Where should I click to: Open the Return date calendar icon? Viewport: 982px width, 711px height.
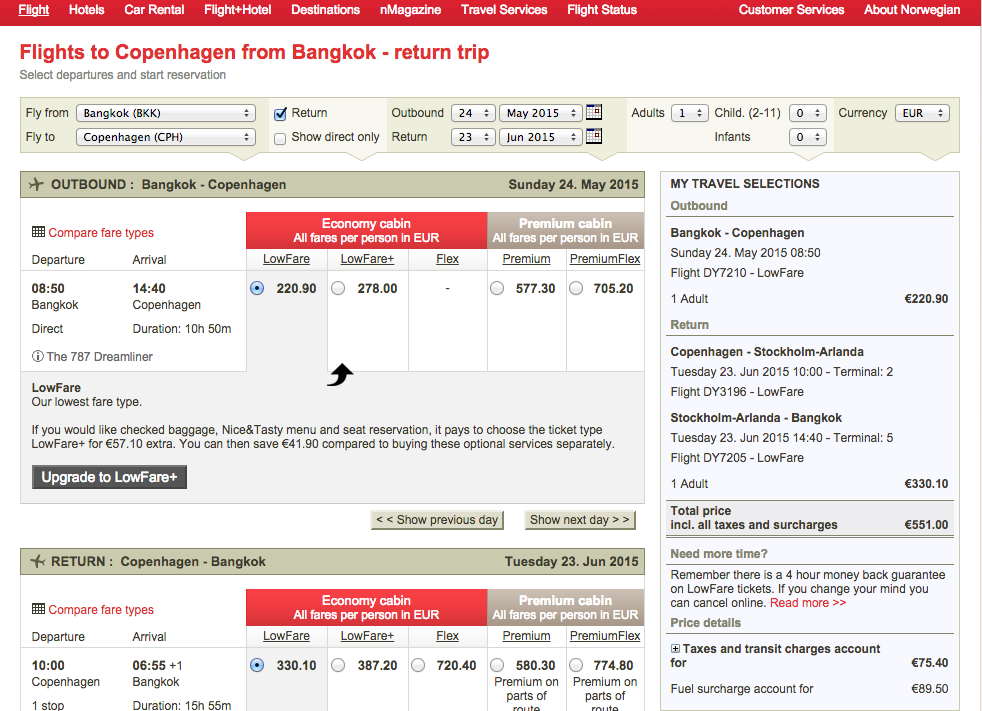point(594,136)
